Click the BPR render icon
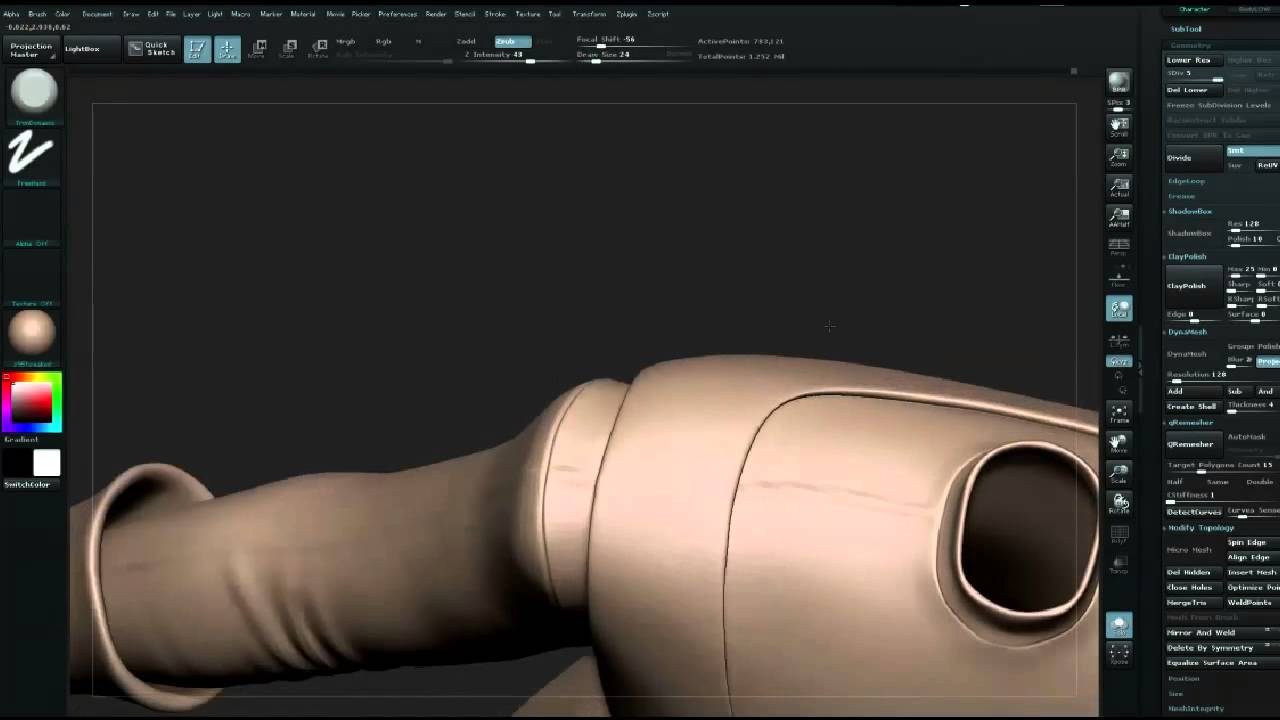1280x720 pixels. tap(1119, 84)
